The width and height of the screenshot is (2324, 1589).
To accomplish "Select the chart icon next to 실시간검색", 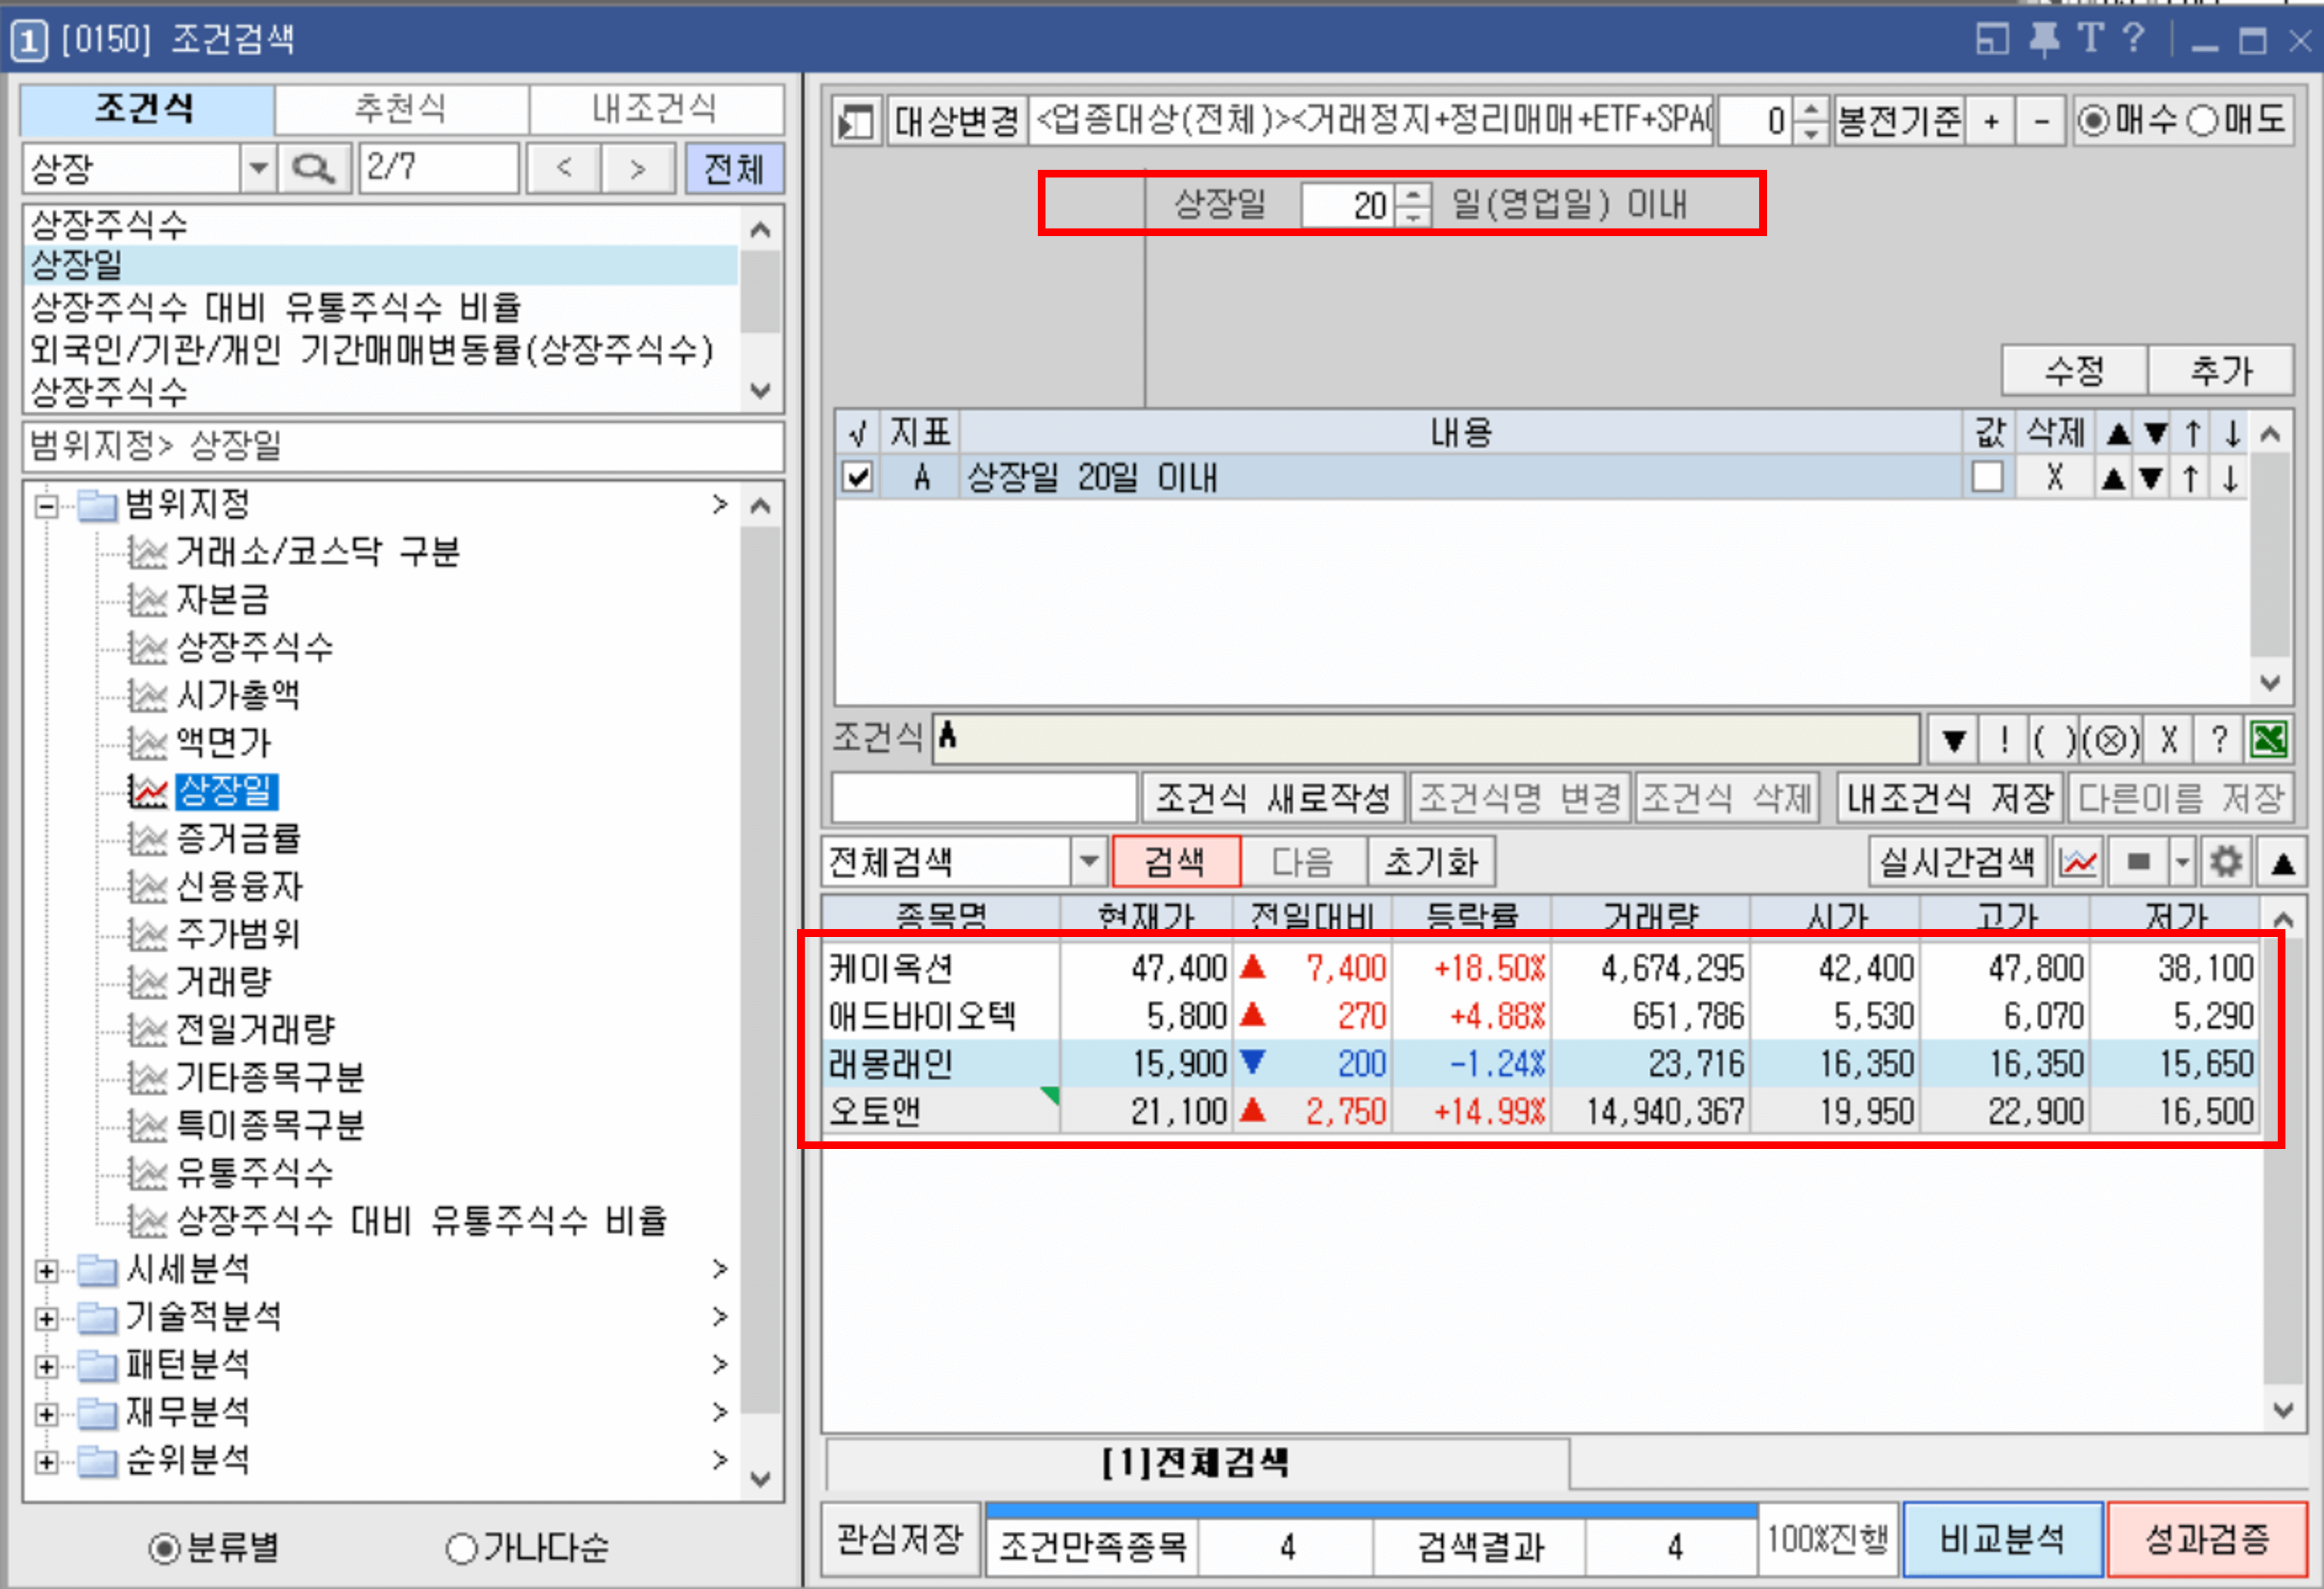I will pos(2078,861).
